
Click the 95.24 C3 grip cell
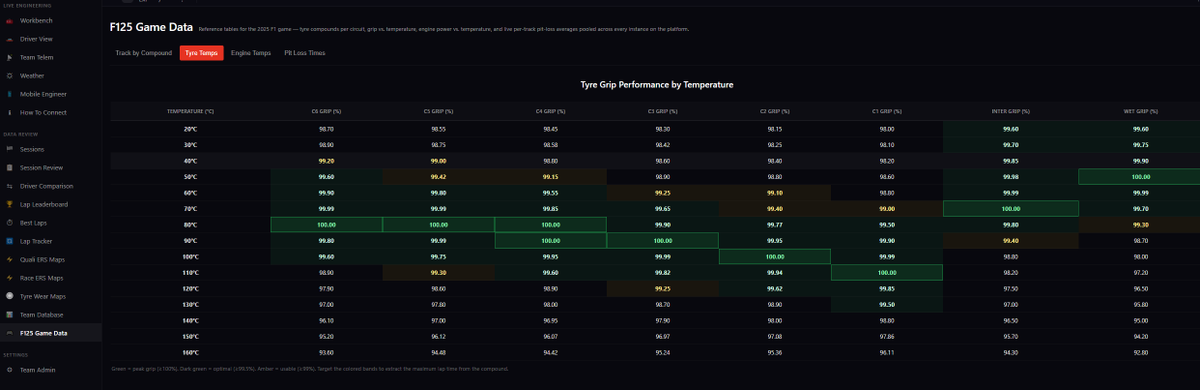point(663,352)
